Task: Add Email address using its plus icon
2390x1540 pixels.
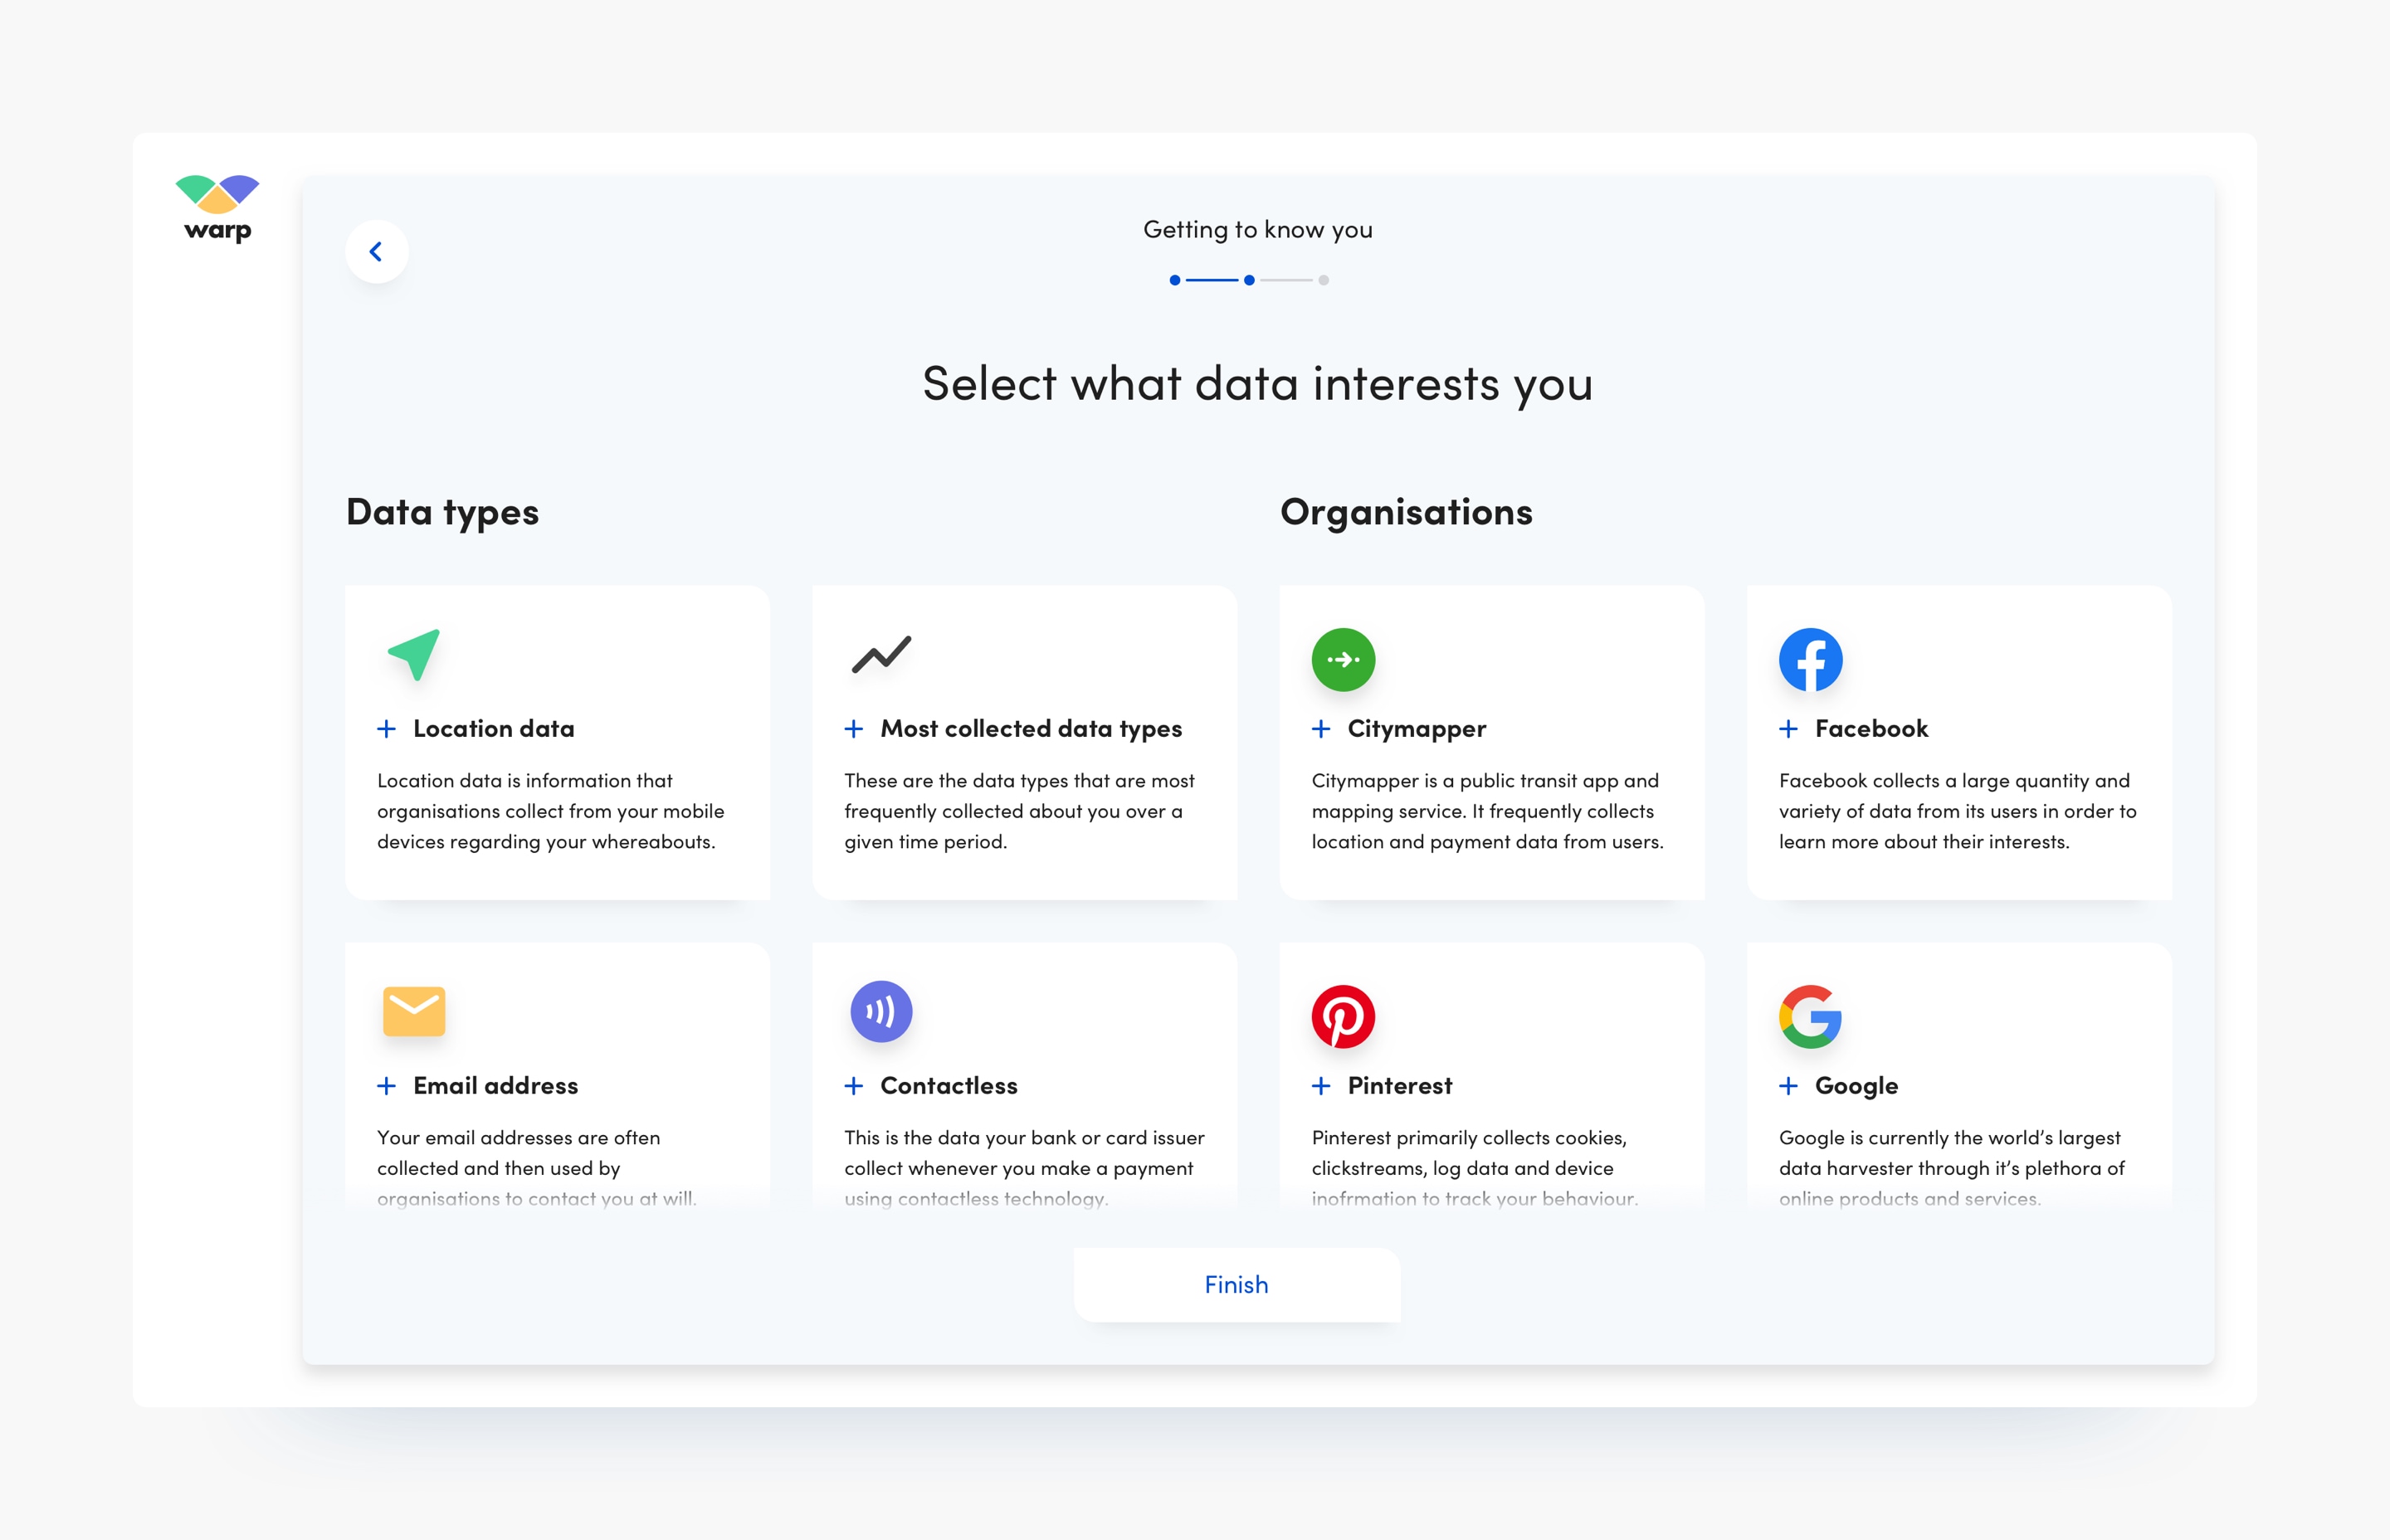Action: coord(386,1086)
